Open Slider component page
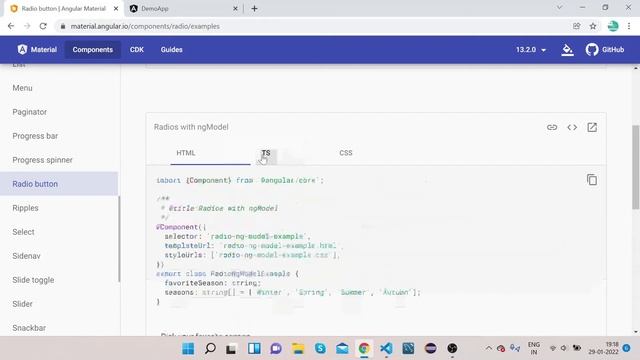640x360 pixels. (x=22, y=304)
